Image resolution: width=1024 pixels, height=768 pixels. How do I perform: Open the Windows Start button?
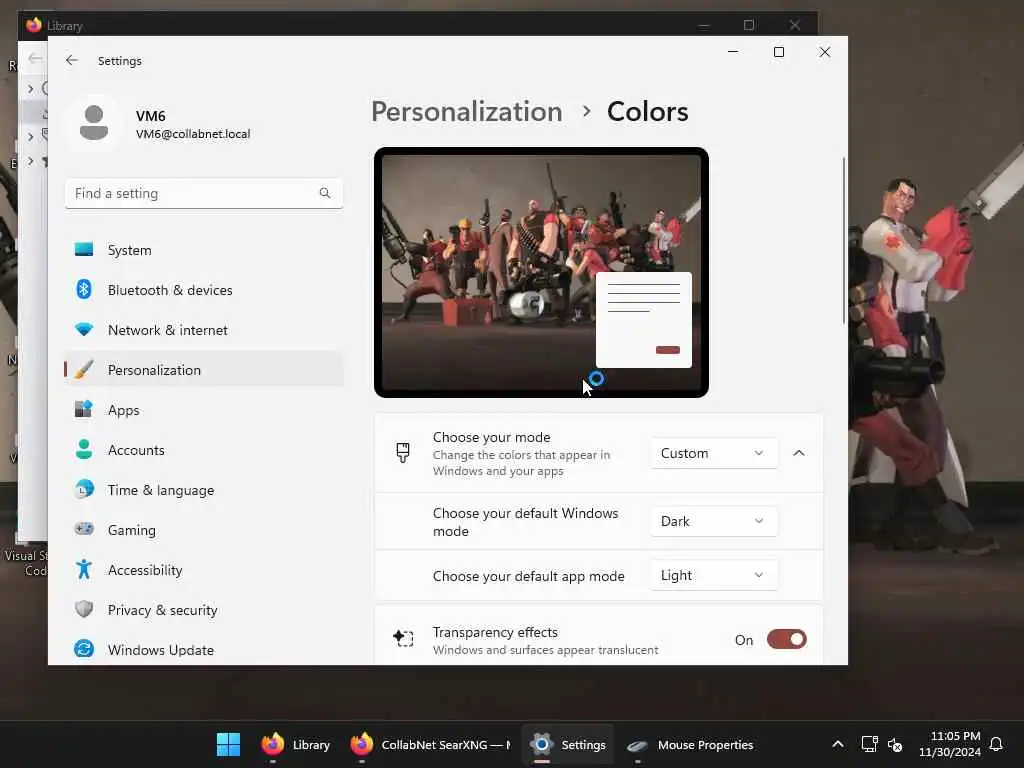[228, 744]
